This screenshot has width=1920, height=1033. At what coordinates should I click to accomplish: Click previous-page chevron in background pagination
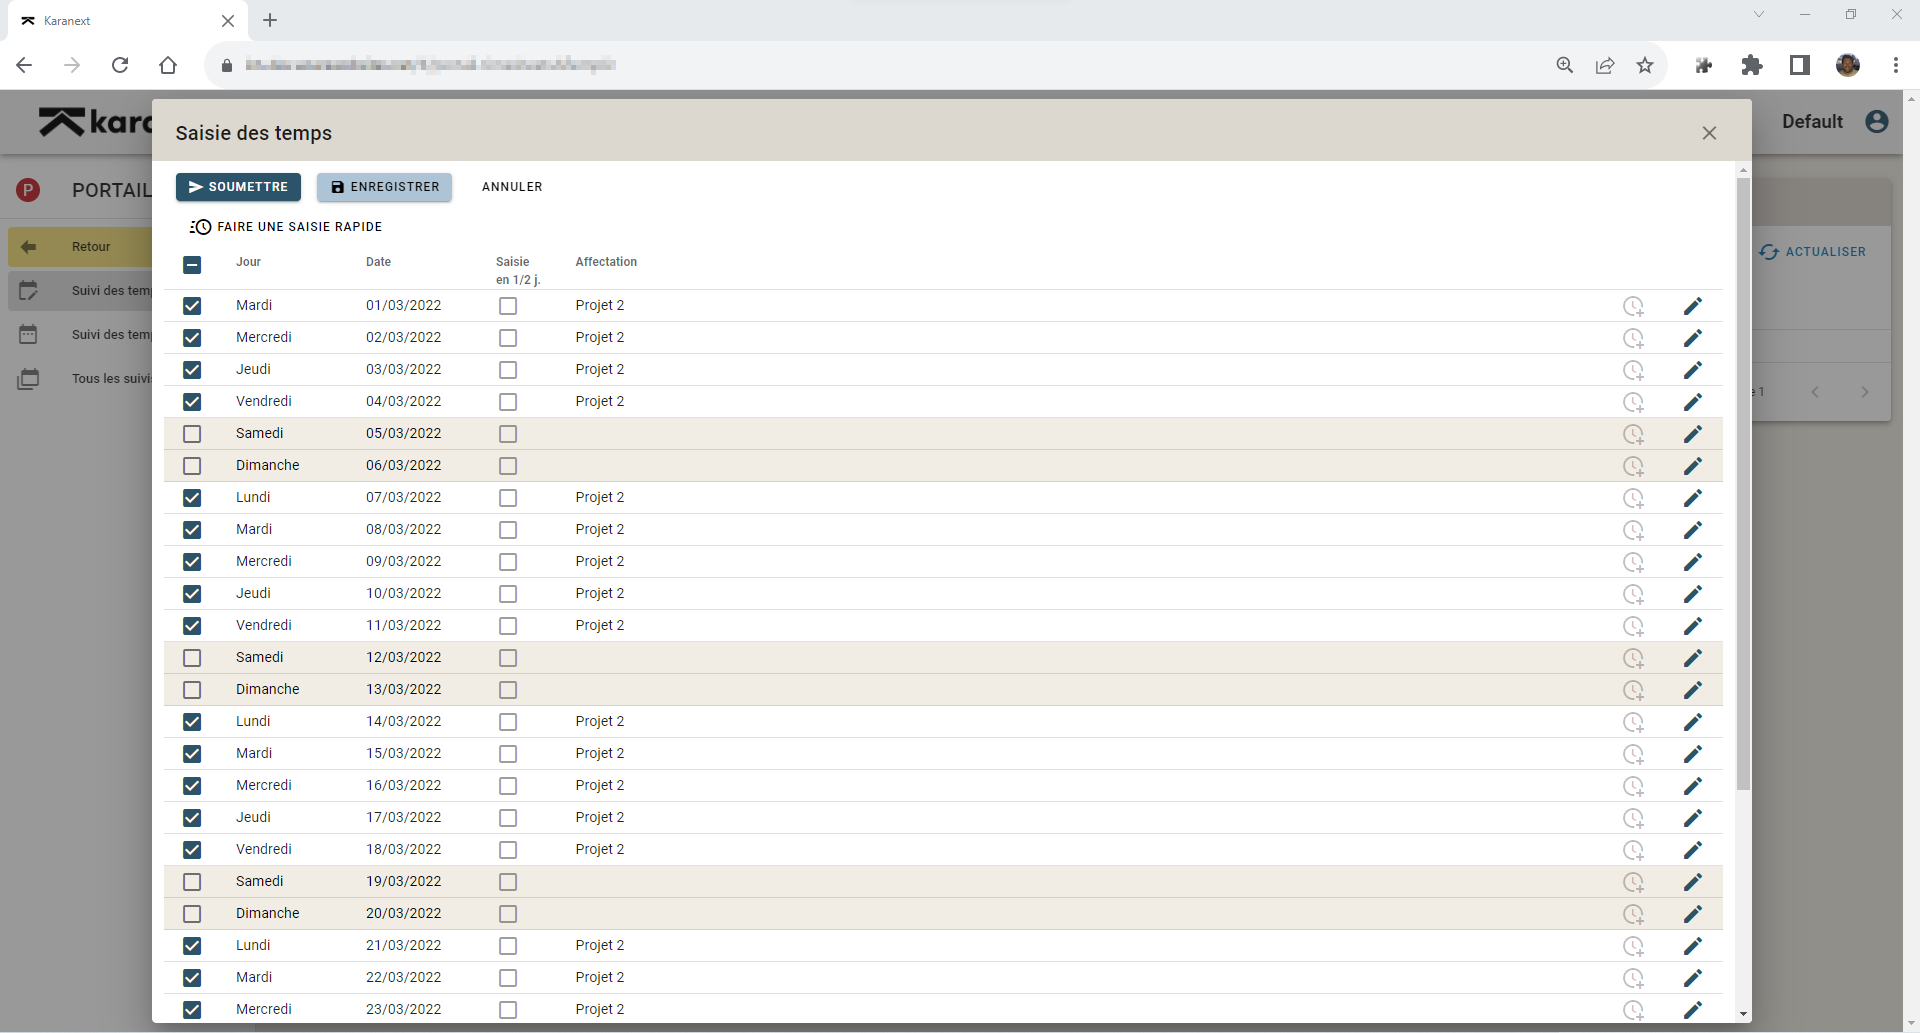(1815, 392)
